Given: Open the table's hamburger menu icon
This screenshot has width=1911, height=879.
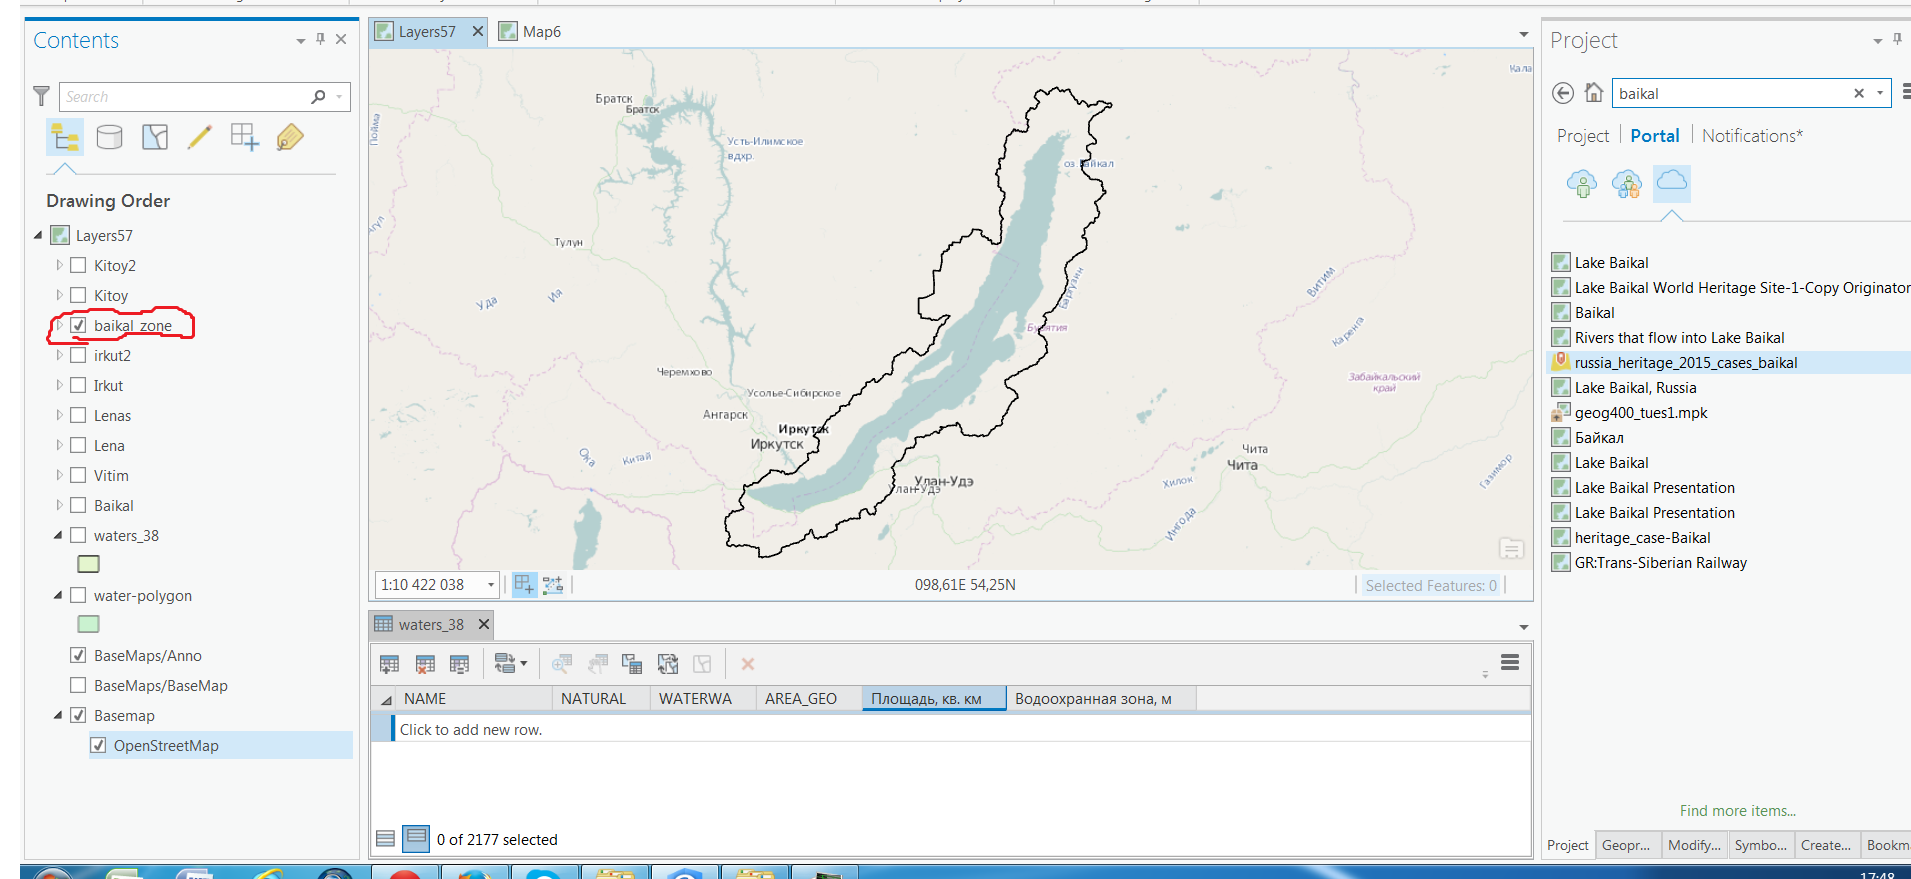Looking at the screenshot, I should coord(1510,662).
